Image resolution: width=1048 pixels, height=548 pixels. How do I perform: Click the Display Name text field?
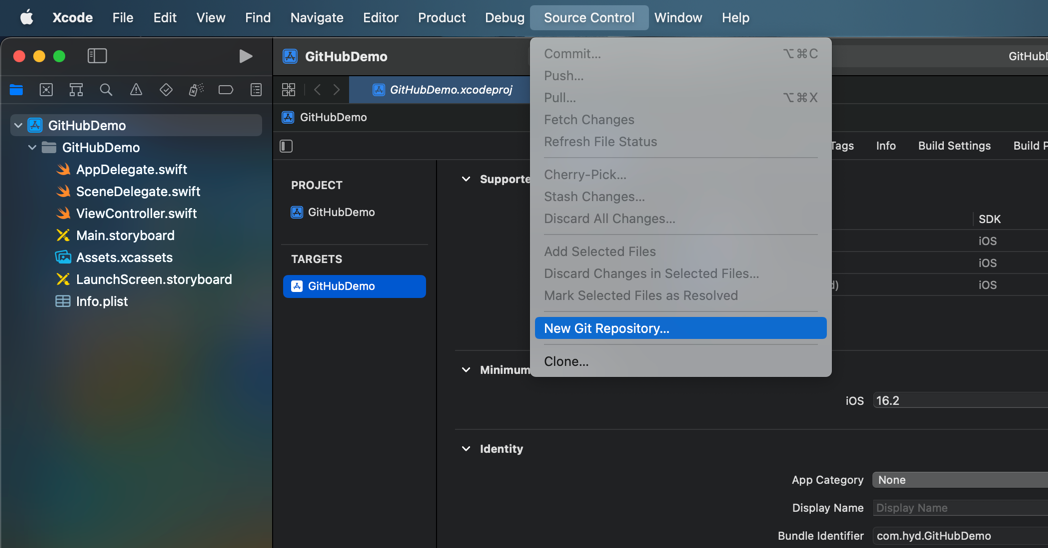[958, 508]
